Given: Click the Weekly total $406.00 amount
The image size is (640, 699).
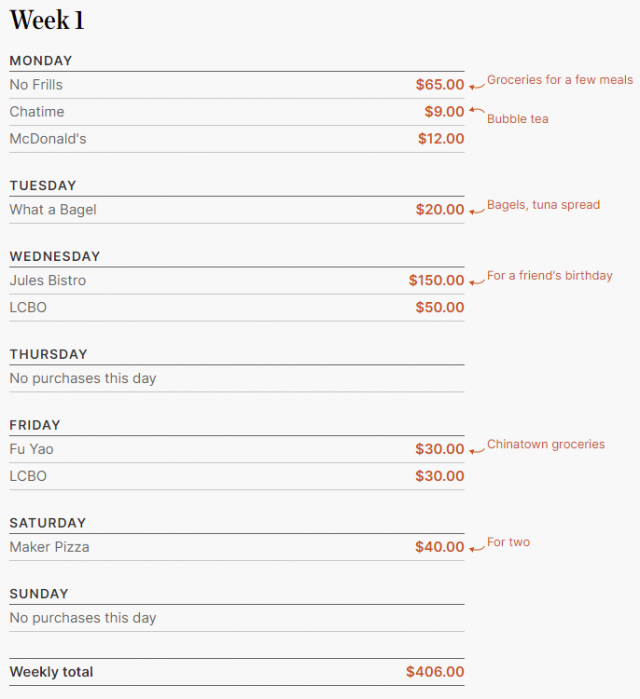Looking at the screenshot, I should click(435, 672).
